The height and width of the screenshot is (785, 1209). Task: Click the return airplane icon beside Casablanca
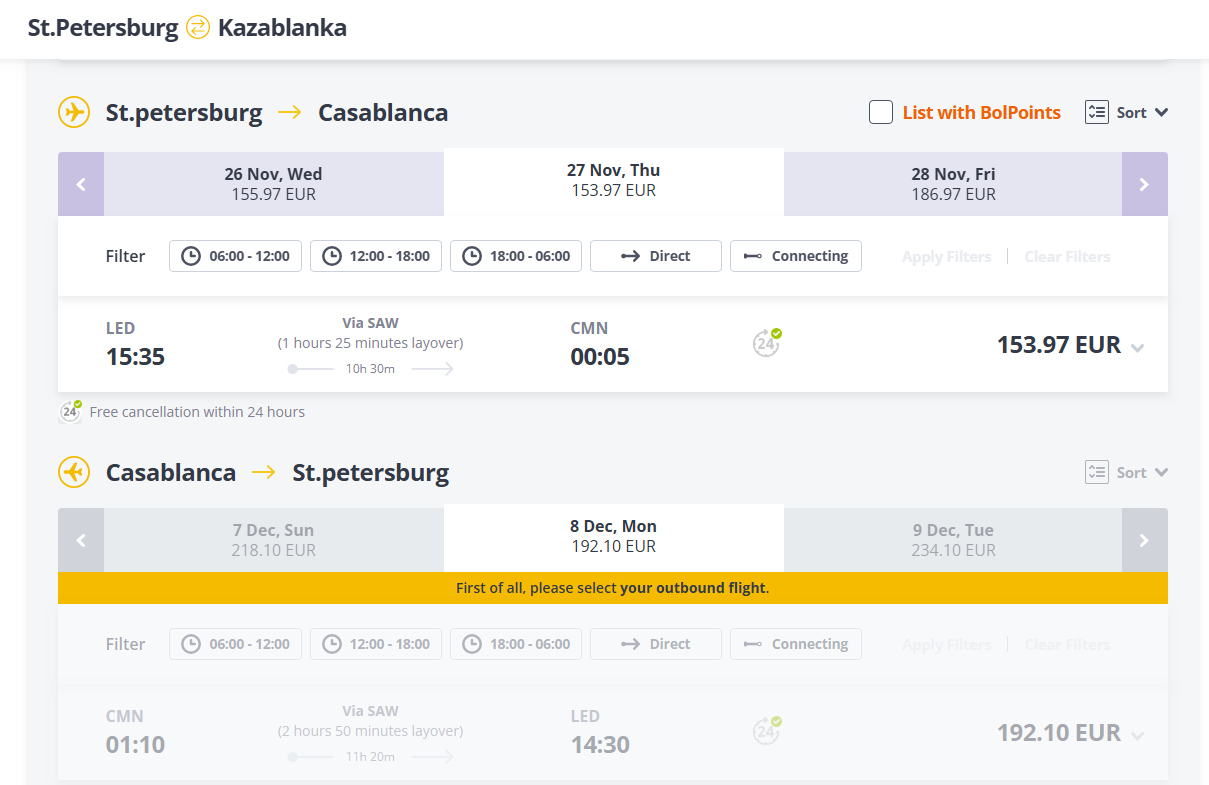pos(74,472)
